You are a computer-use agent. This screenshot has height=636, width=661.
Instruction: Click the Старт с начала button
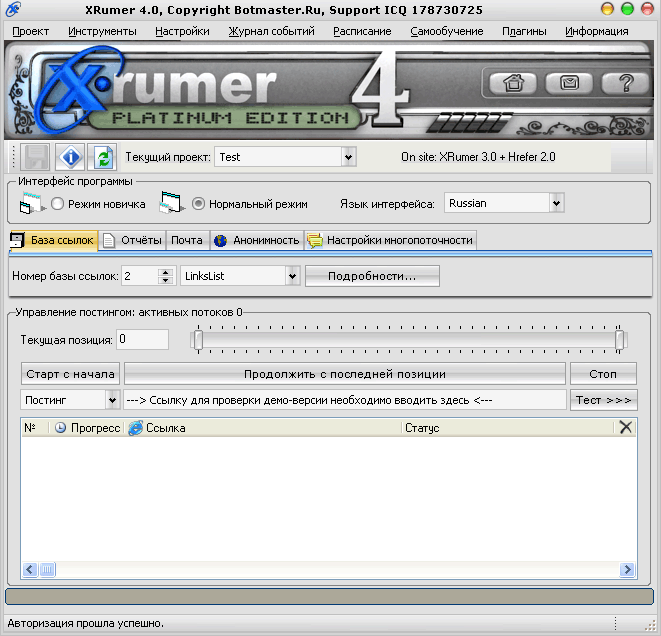click(x=70, y=374)
